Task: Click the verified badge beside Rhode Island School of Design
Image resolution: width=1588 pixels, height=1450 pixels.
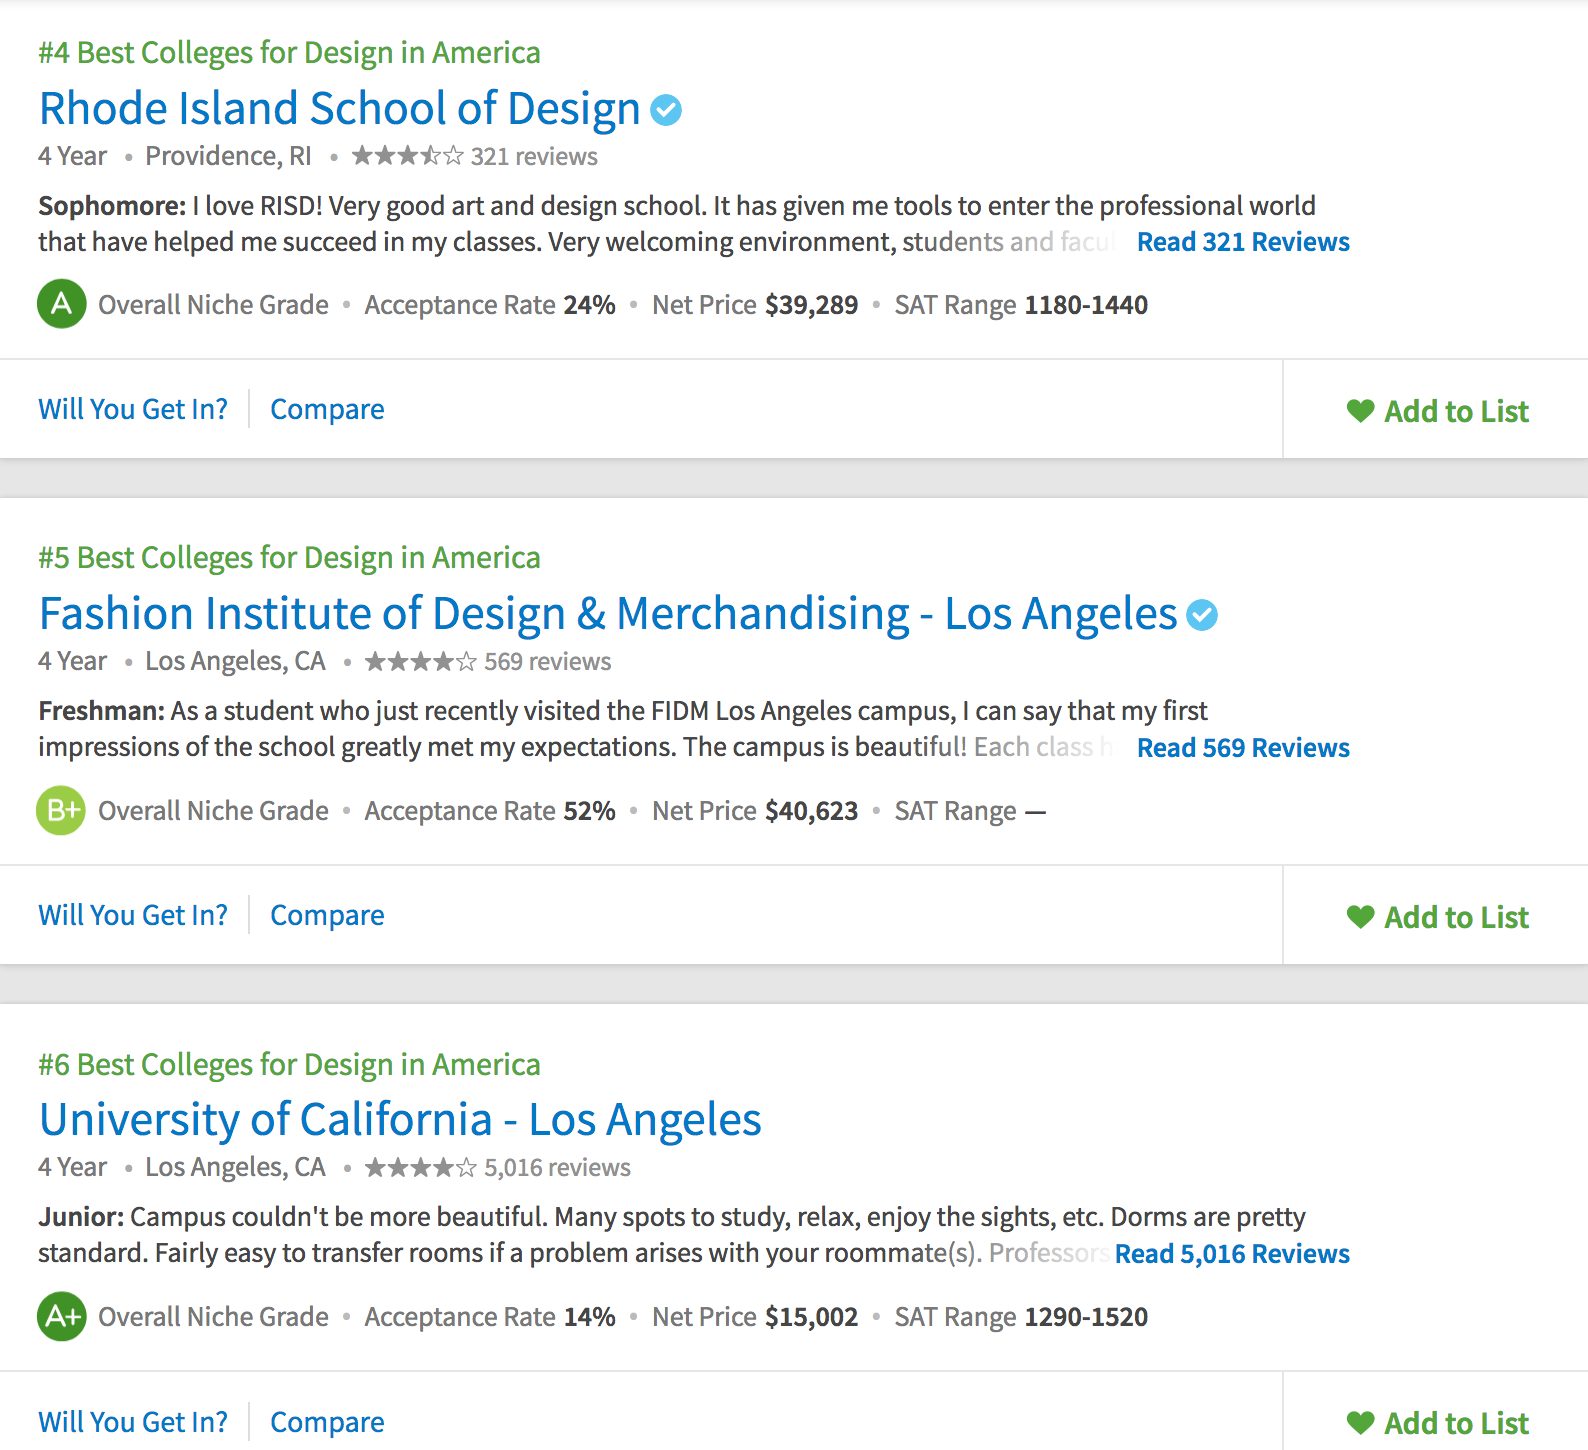Action: coord(666,110)
